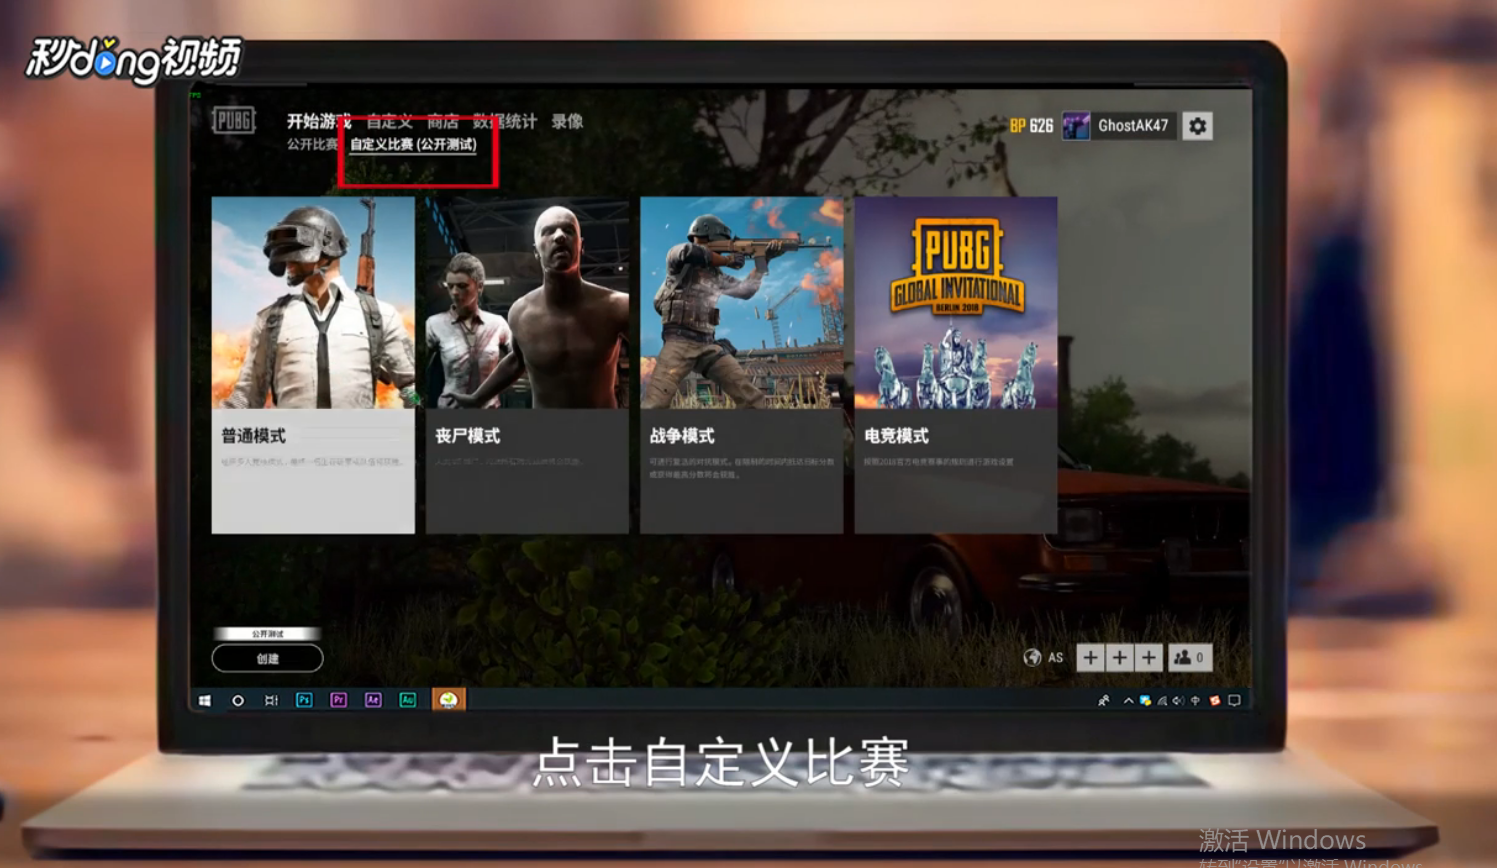
Task: Click the network tray icon
Action: click(x=1162, y=701)
